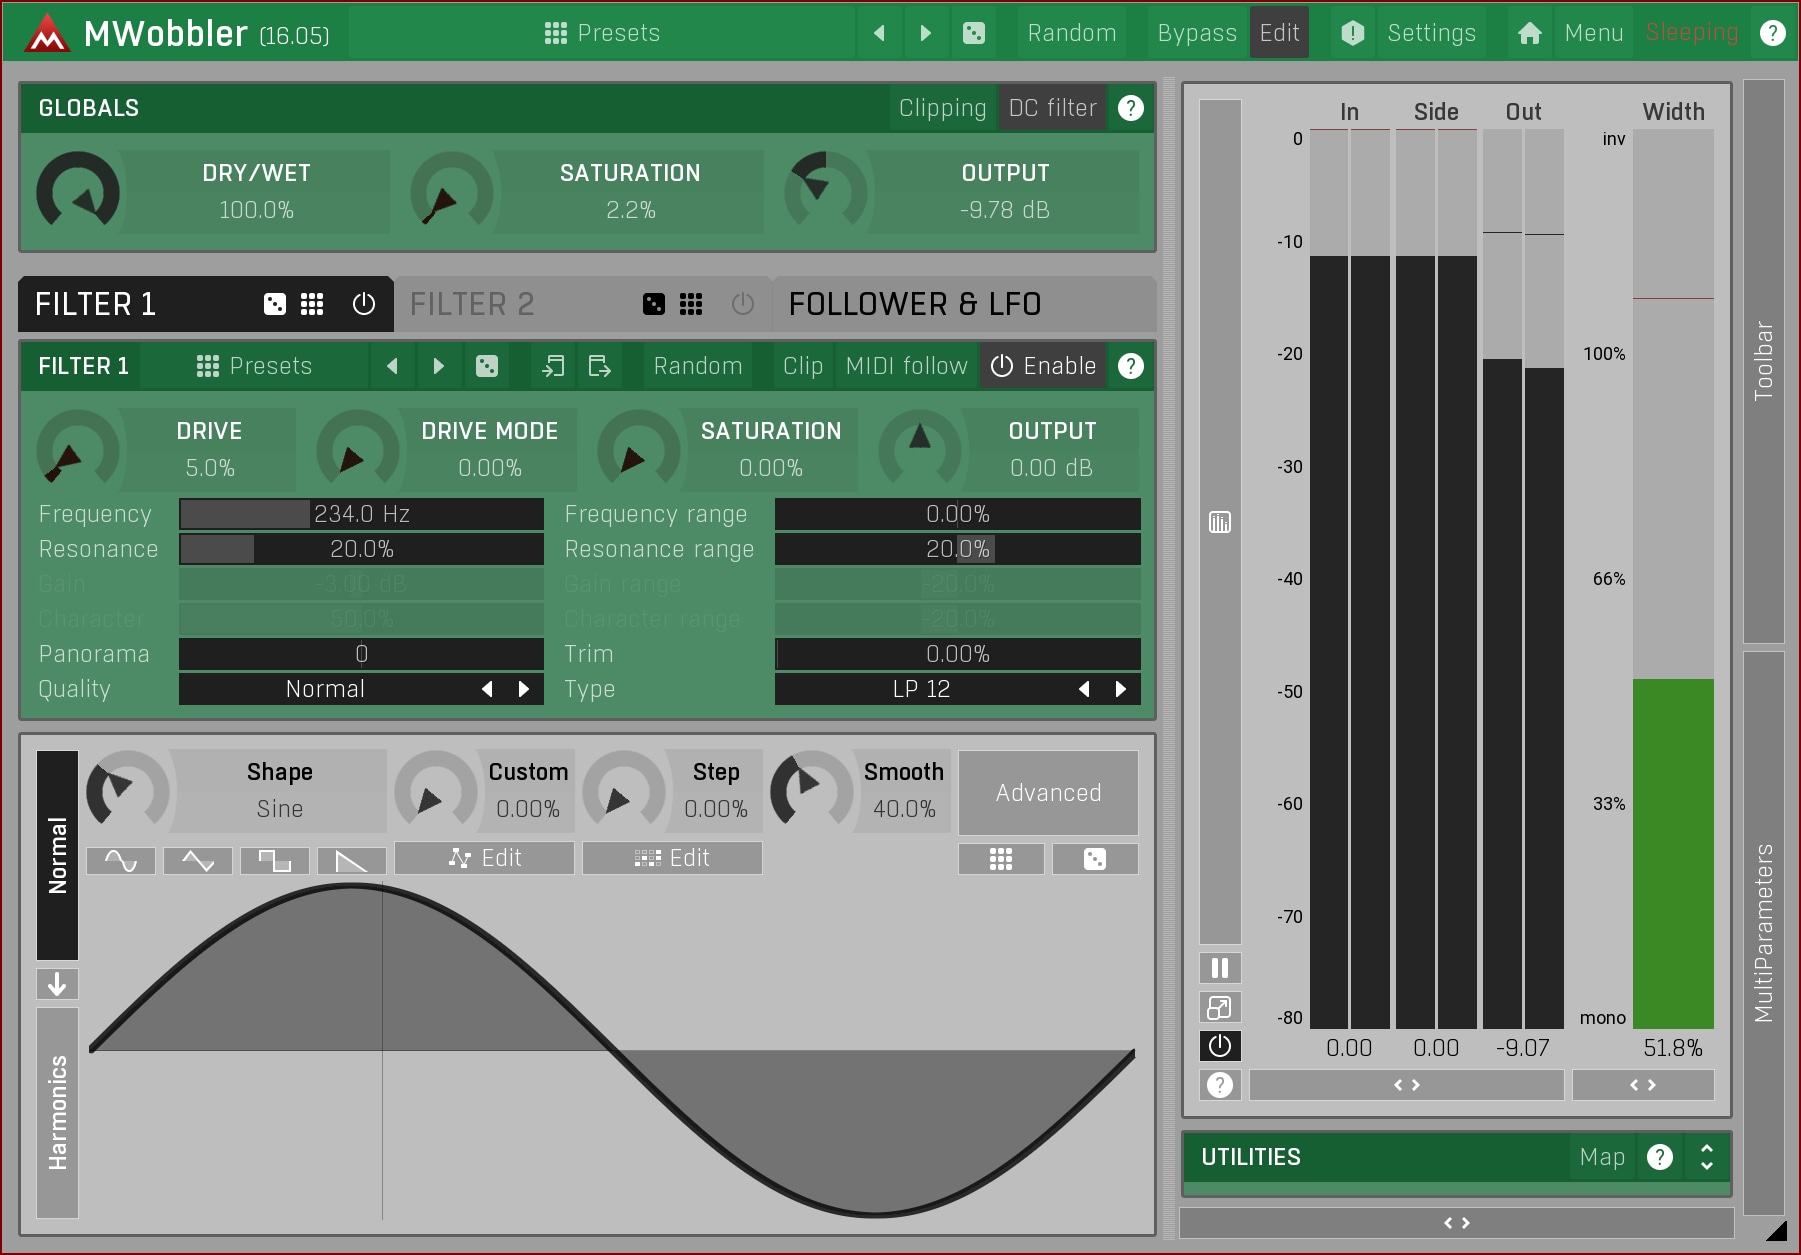Toggle the Filter 1 Enable button
1801x1255 pixels.
click(x=1043, y=366)
